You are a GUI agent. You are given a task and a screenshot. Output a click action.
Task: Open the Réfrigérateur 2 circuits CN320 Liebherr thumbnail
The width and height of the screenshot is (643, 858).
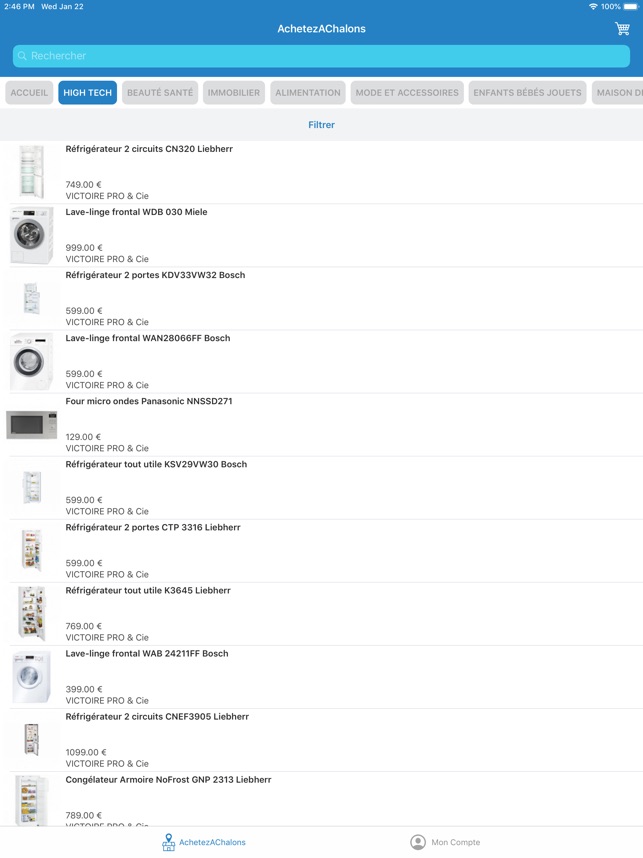click(32, 172)
